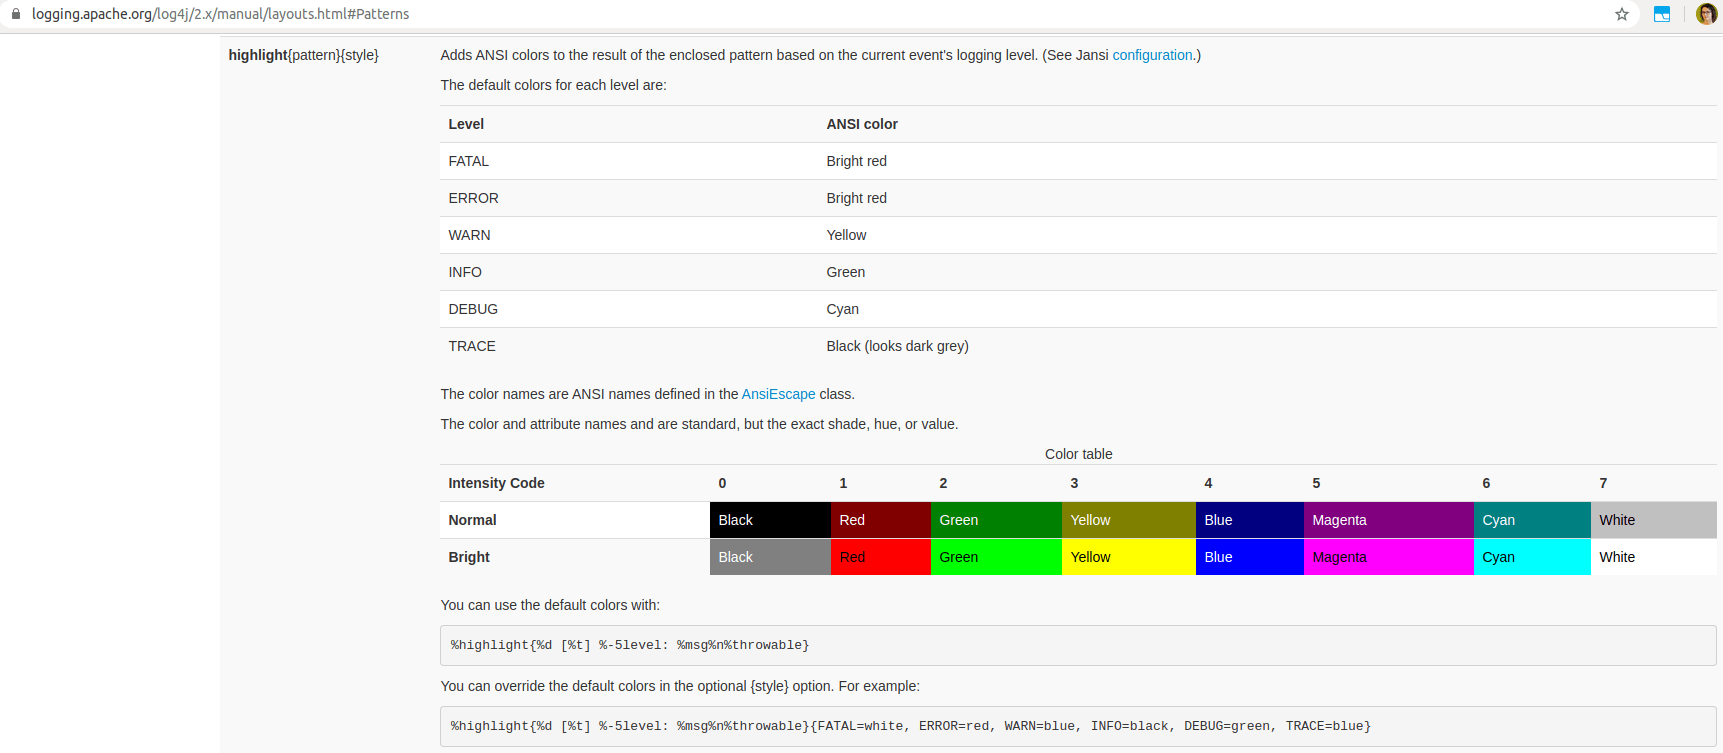This screenshot has height=753, width=1723.
Task: Click the URL address bar text
Action: 220,14
